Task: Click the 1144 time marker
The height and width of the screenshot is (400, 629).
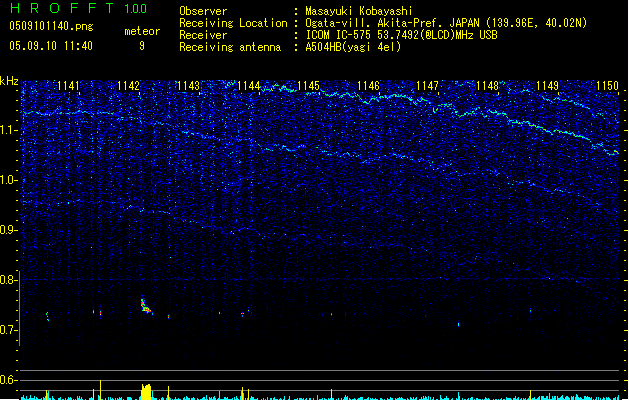Action: point(248,86)
